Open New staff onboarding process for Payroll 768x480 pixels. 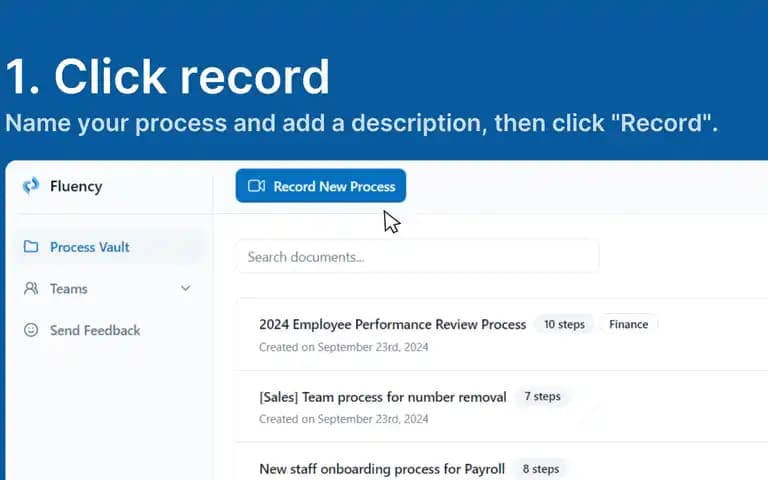(382, 469)
